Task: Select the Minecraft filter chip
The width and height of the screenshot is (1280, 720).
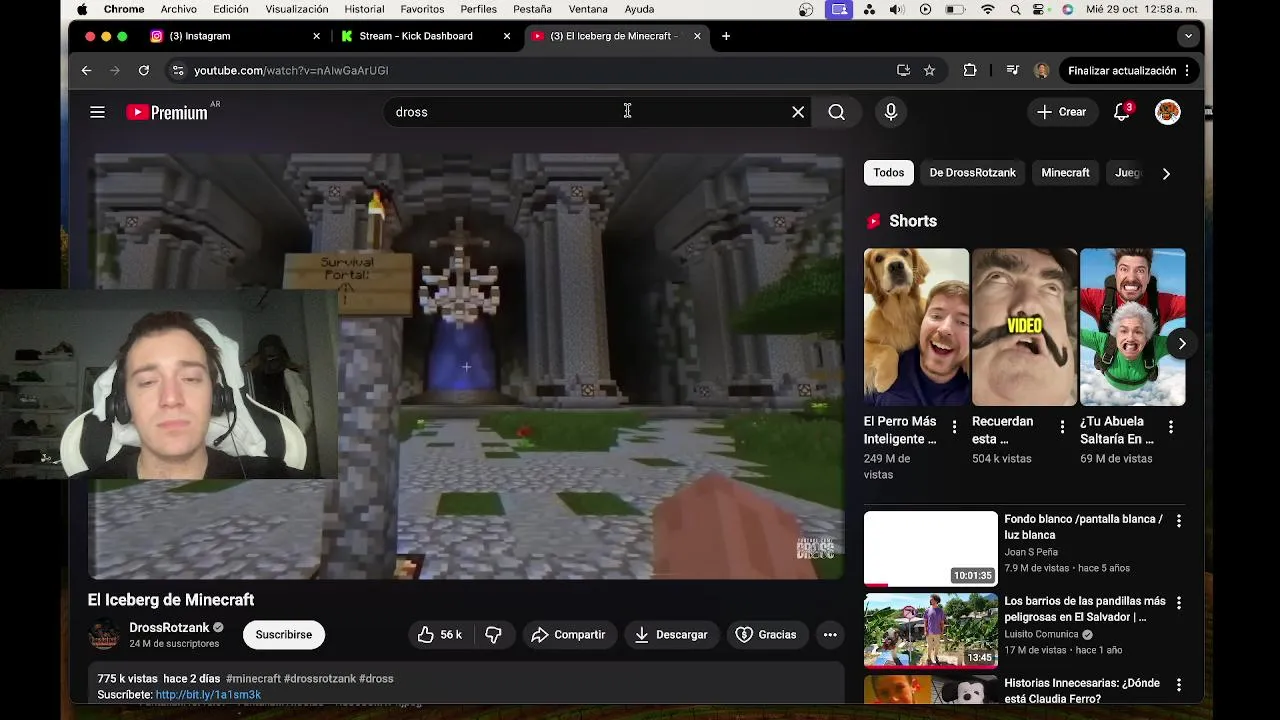Action: click(1065, 173)
